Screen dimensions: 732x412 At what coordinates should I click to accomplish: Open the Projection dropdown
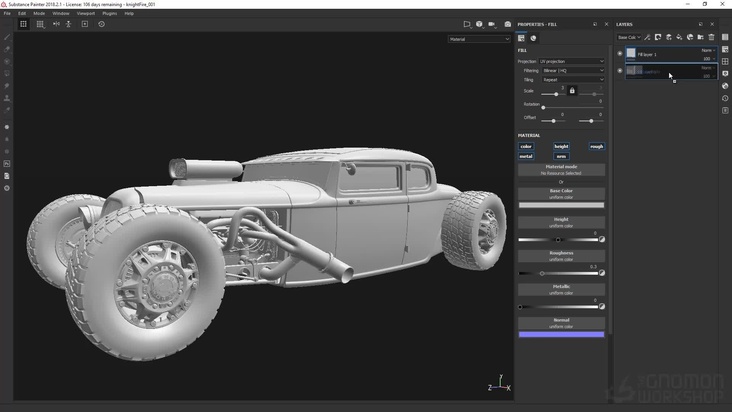coord(571,61)
